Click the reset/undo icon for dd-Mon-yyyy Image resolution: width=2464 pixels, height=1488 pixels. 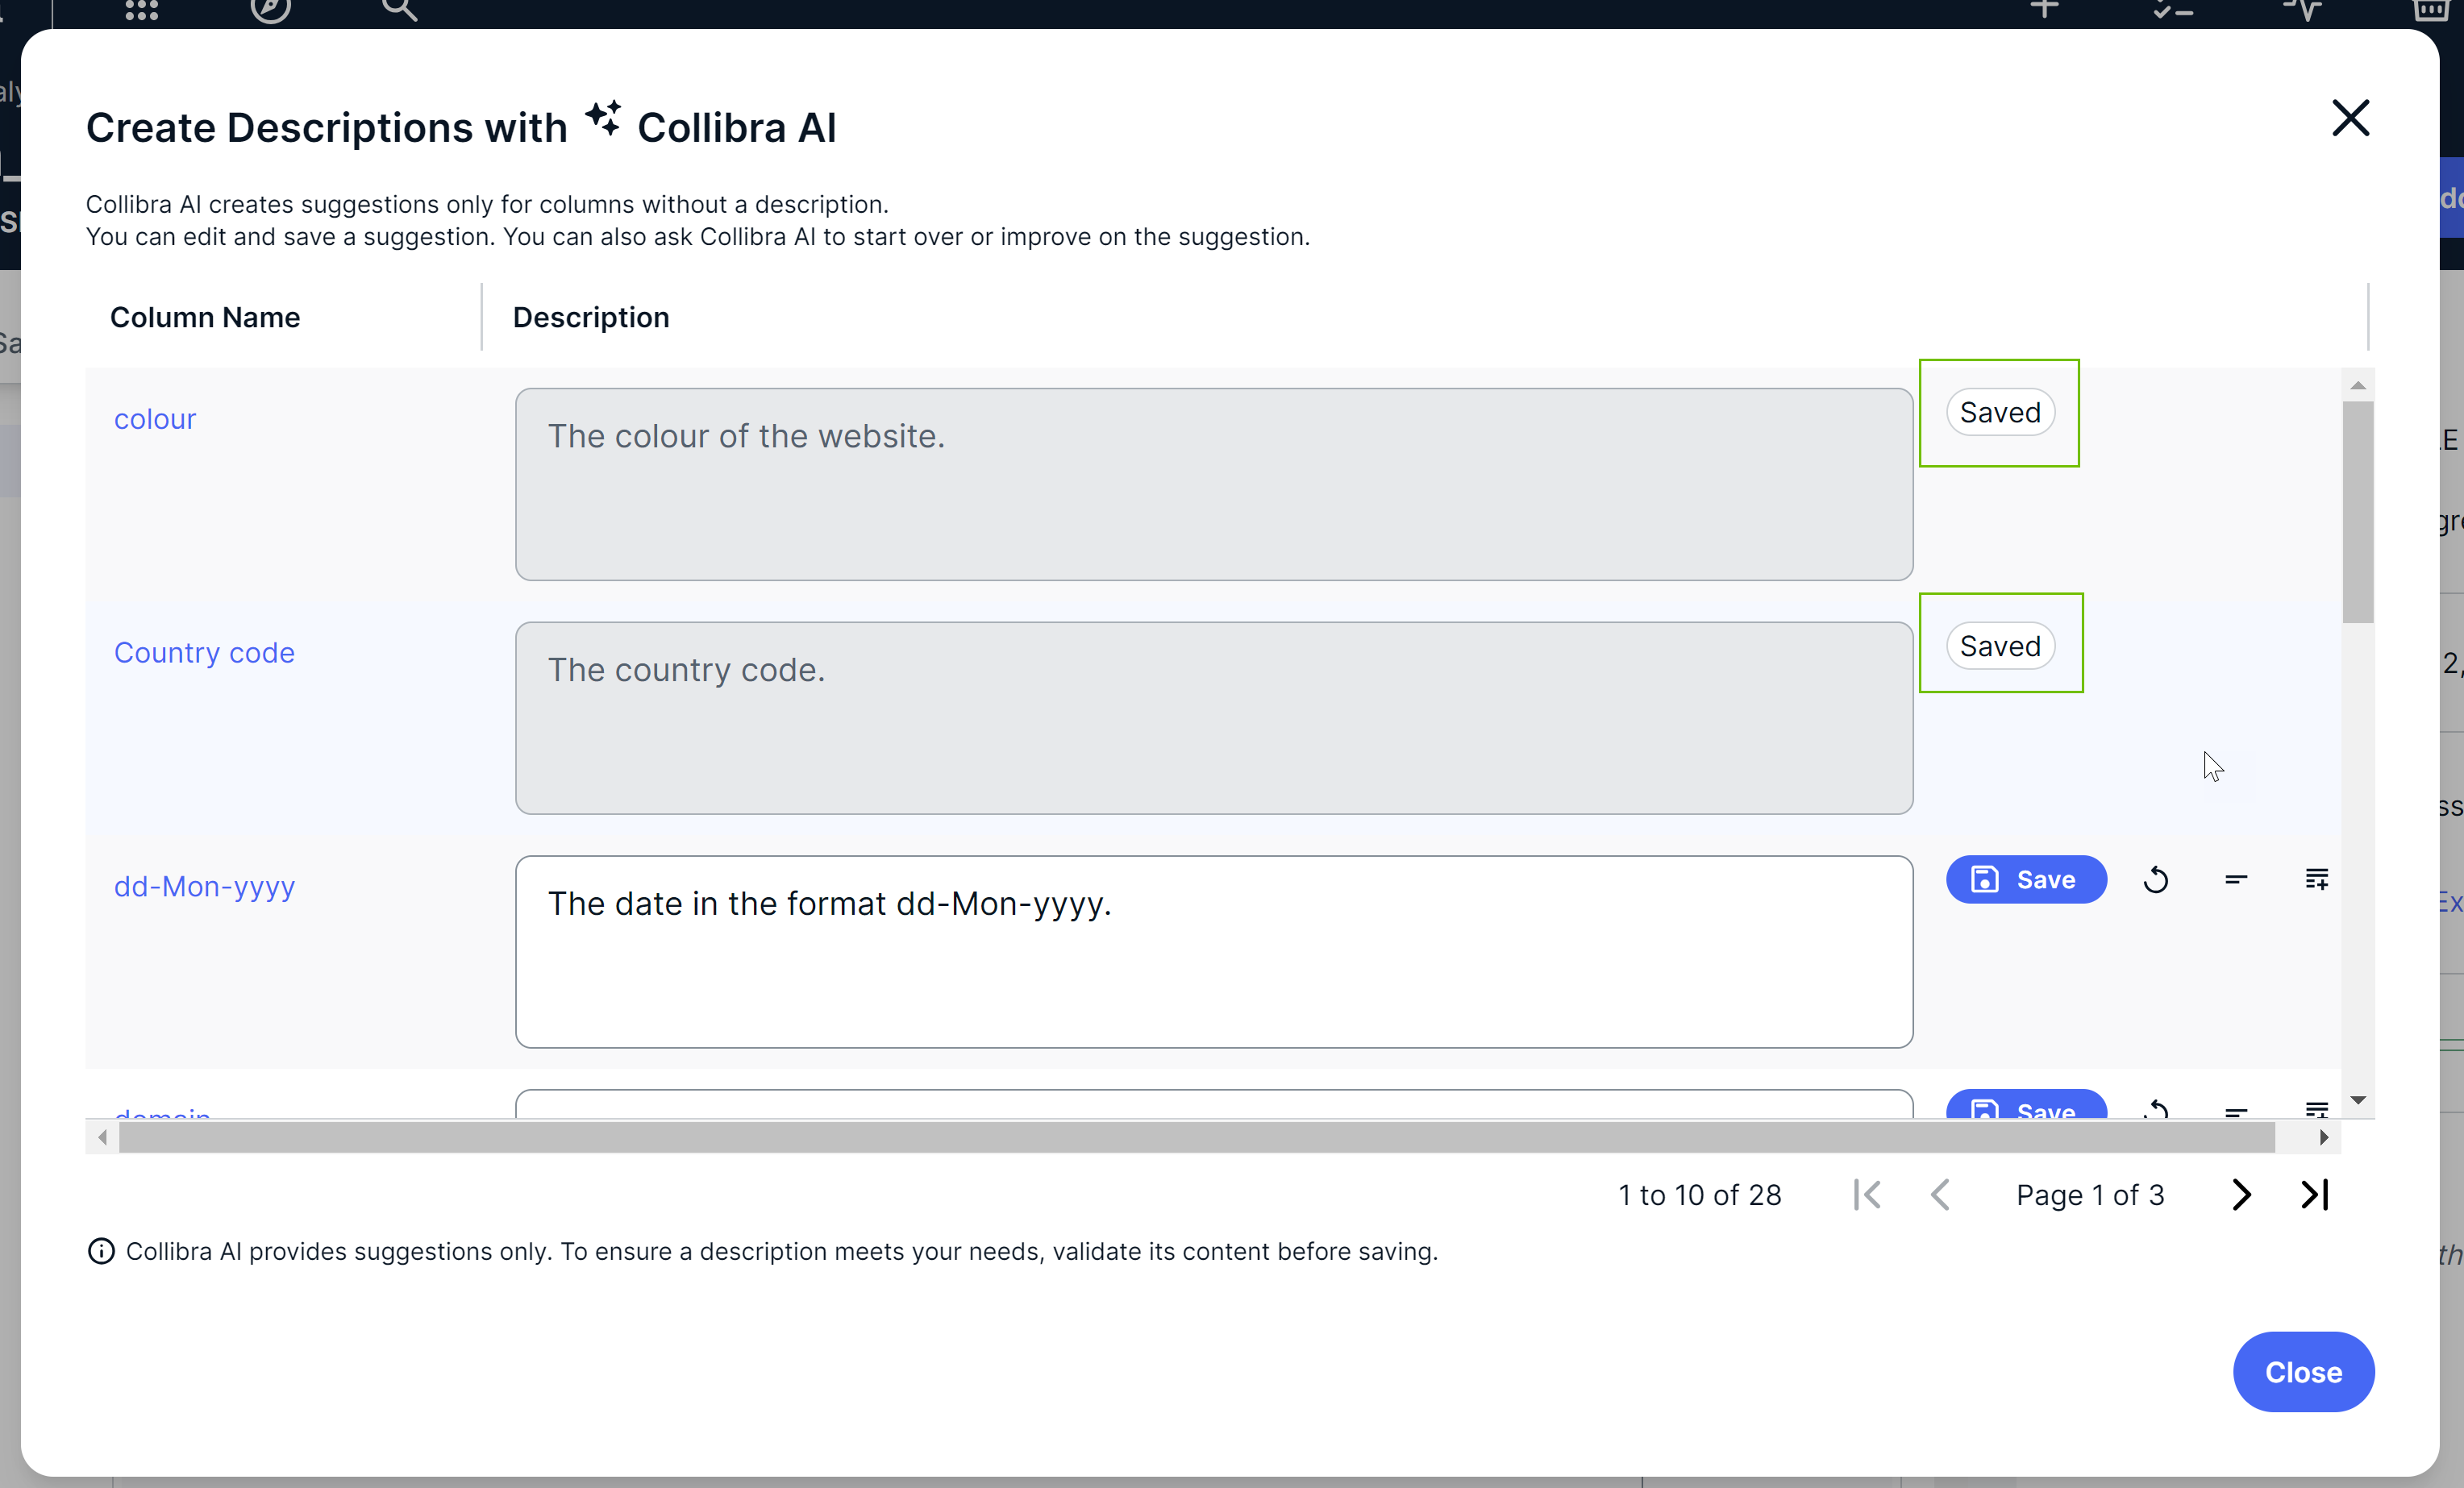2154,879
